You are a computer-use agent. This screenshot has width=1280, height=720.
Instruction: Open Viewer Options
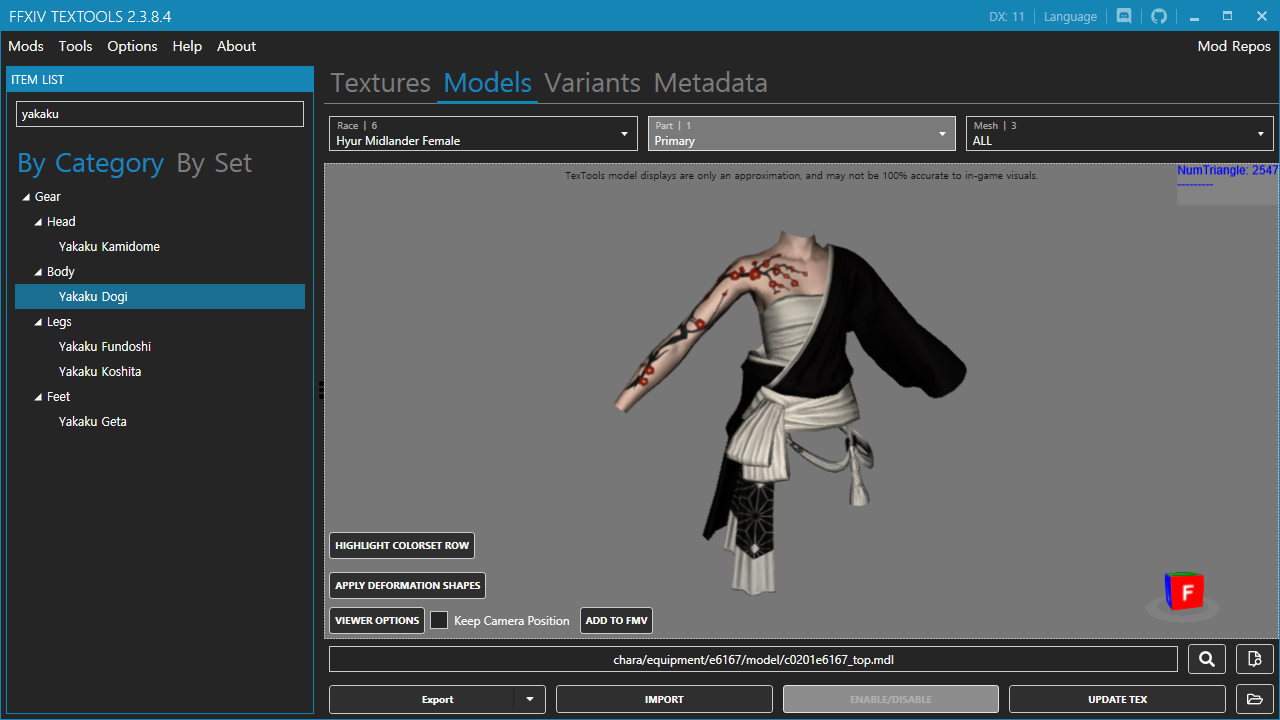377,620
